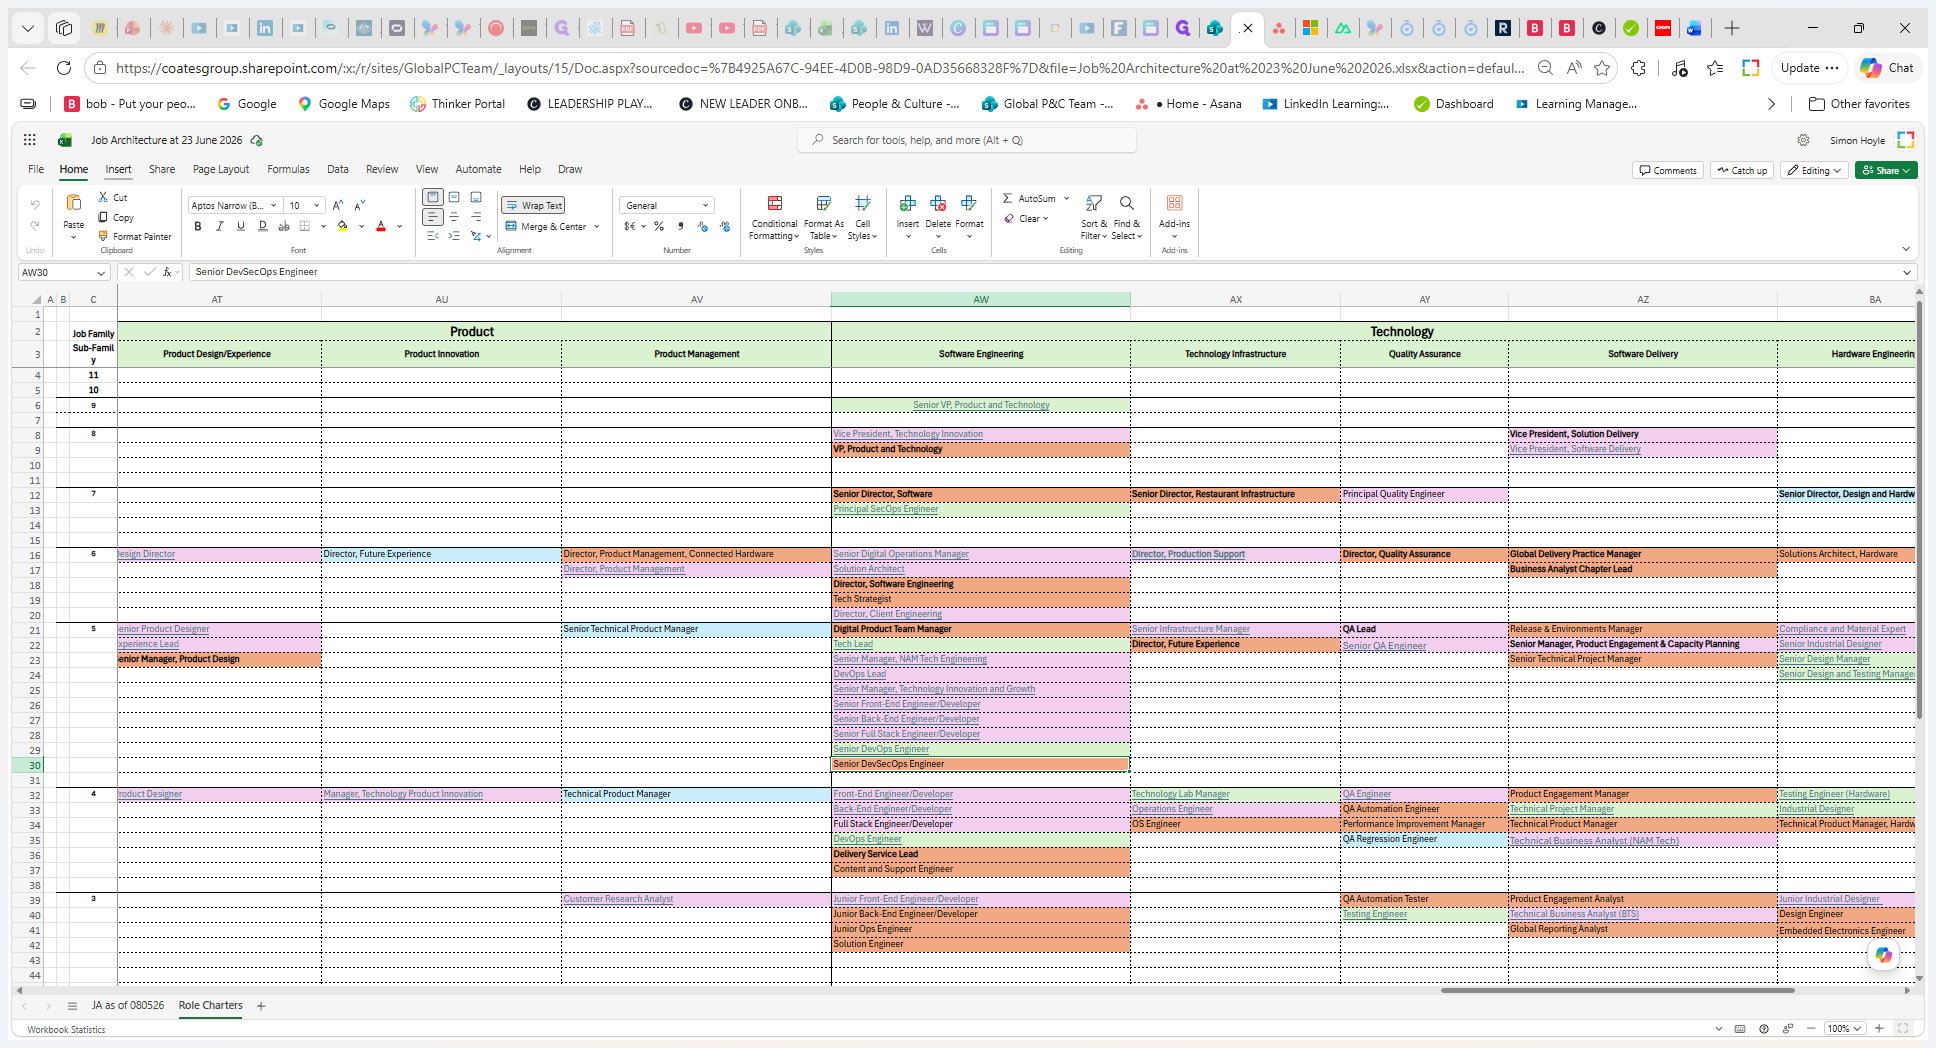Click the yellow Fill Color swatch
Viewport: 1936px width, 1048px height.
[343, 226]
